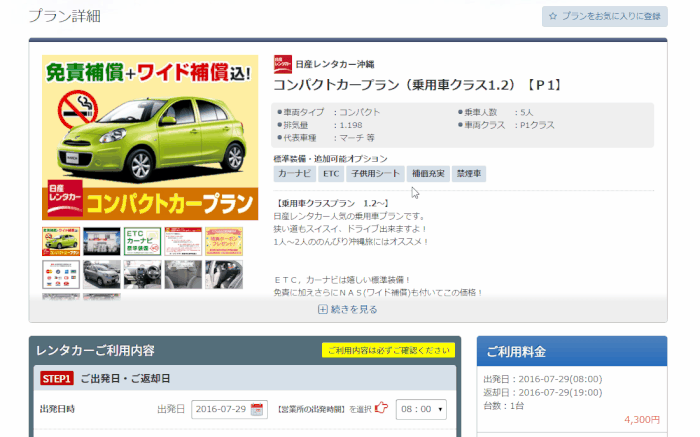This screenshot has width=700, height=437.
Task: Click the 日産レンタカー logo beside the company name
Action: (x=283, y=64)
